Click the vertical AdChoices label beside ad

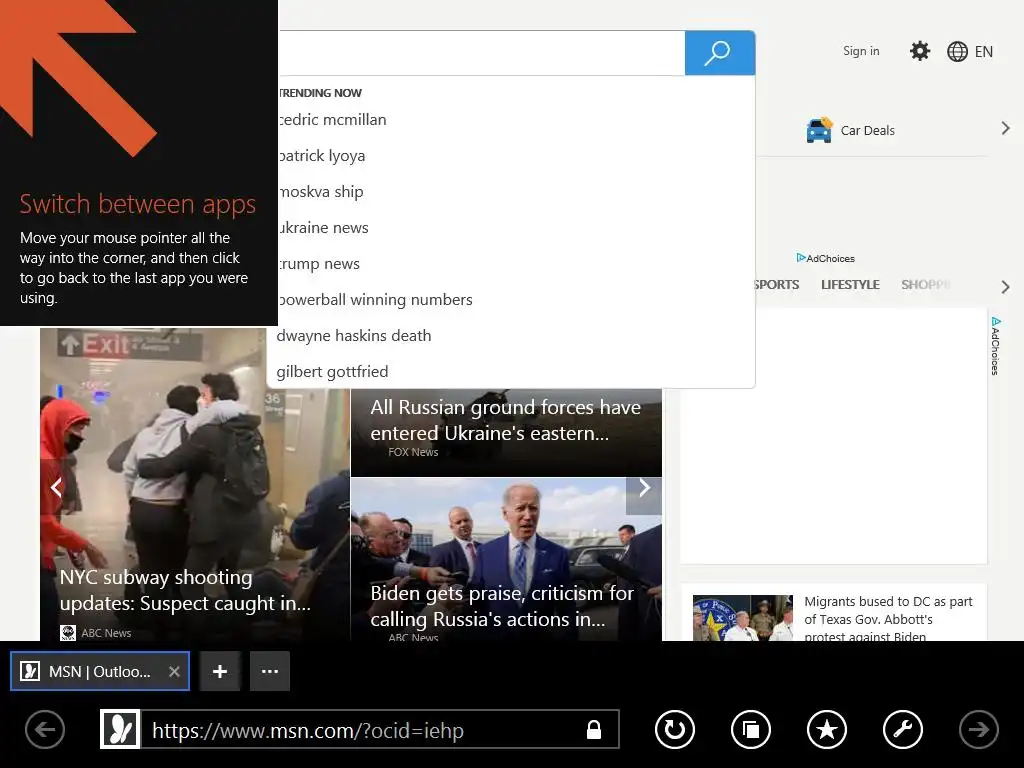995,346
